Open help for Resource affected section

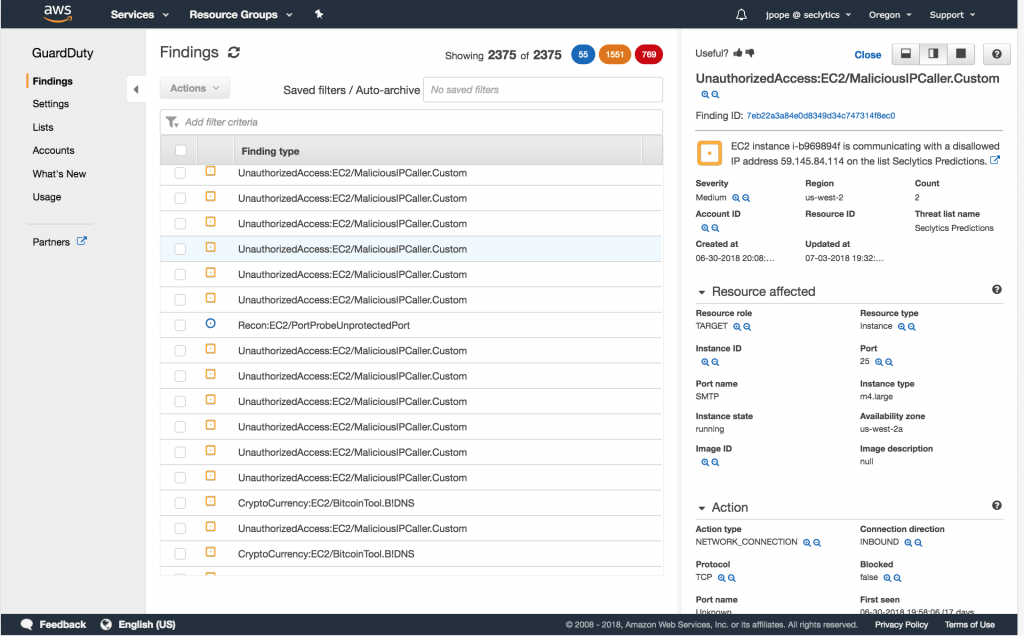click(997, 290)
